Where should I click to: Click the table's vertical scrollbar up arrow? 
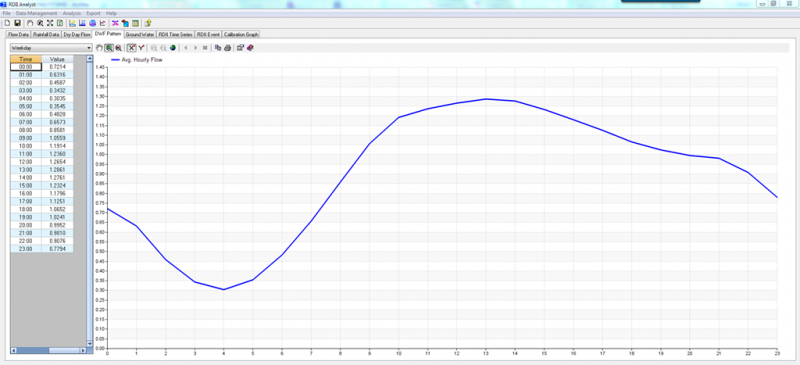[x=90, y=59]
